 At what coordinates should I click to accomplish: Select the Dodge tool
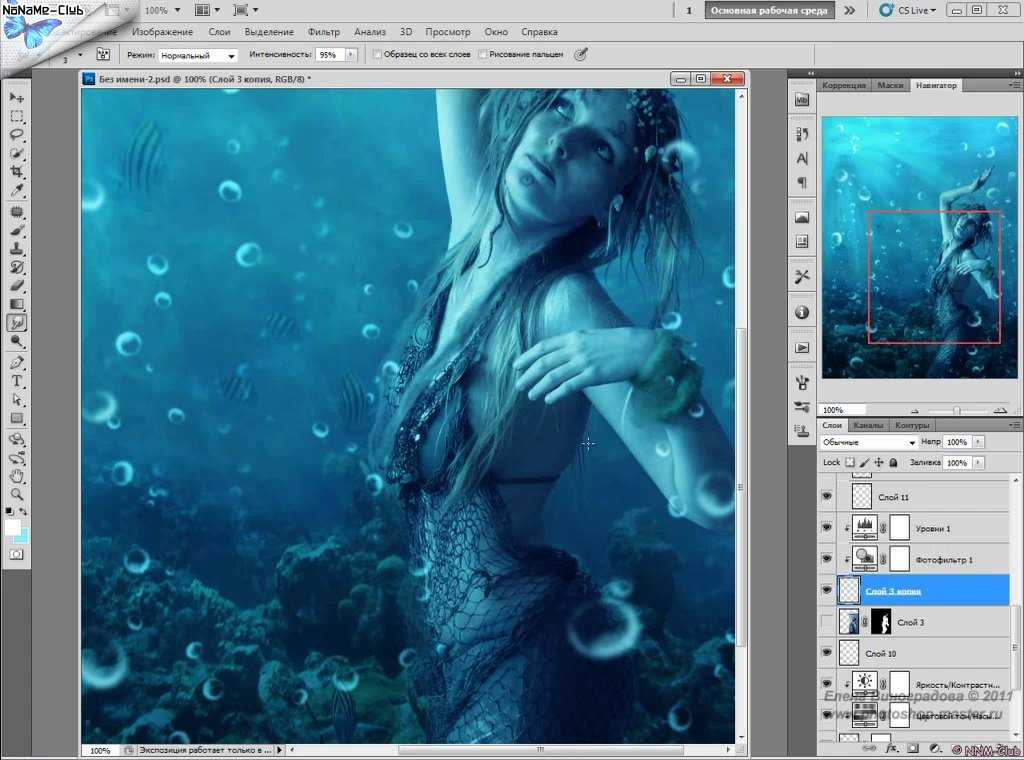pos(16,341)
